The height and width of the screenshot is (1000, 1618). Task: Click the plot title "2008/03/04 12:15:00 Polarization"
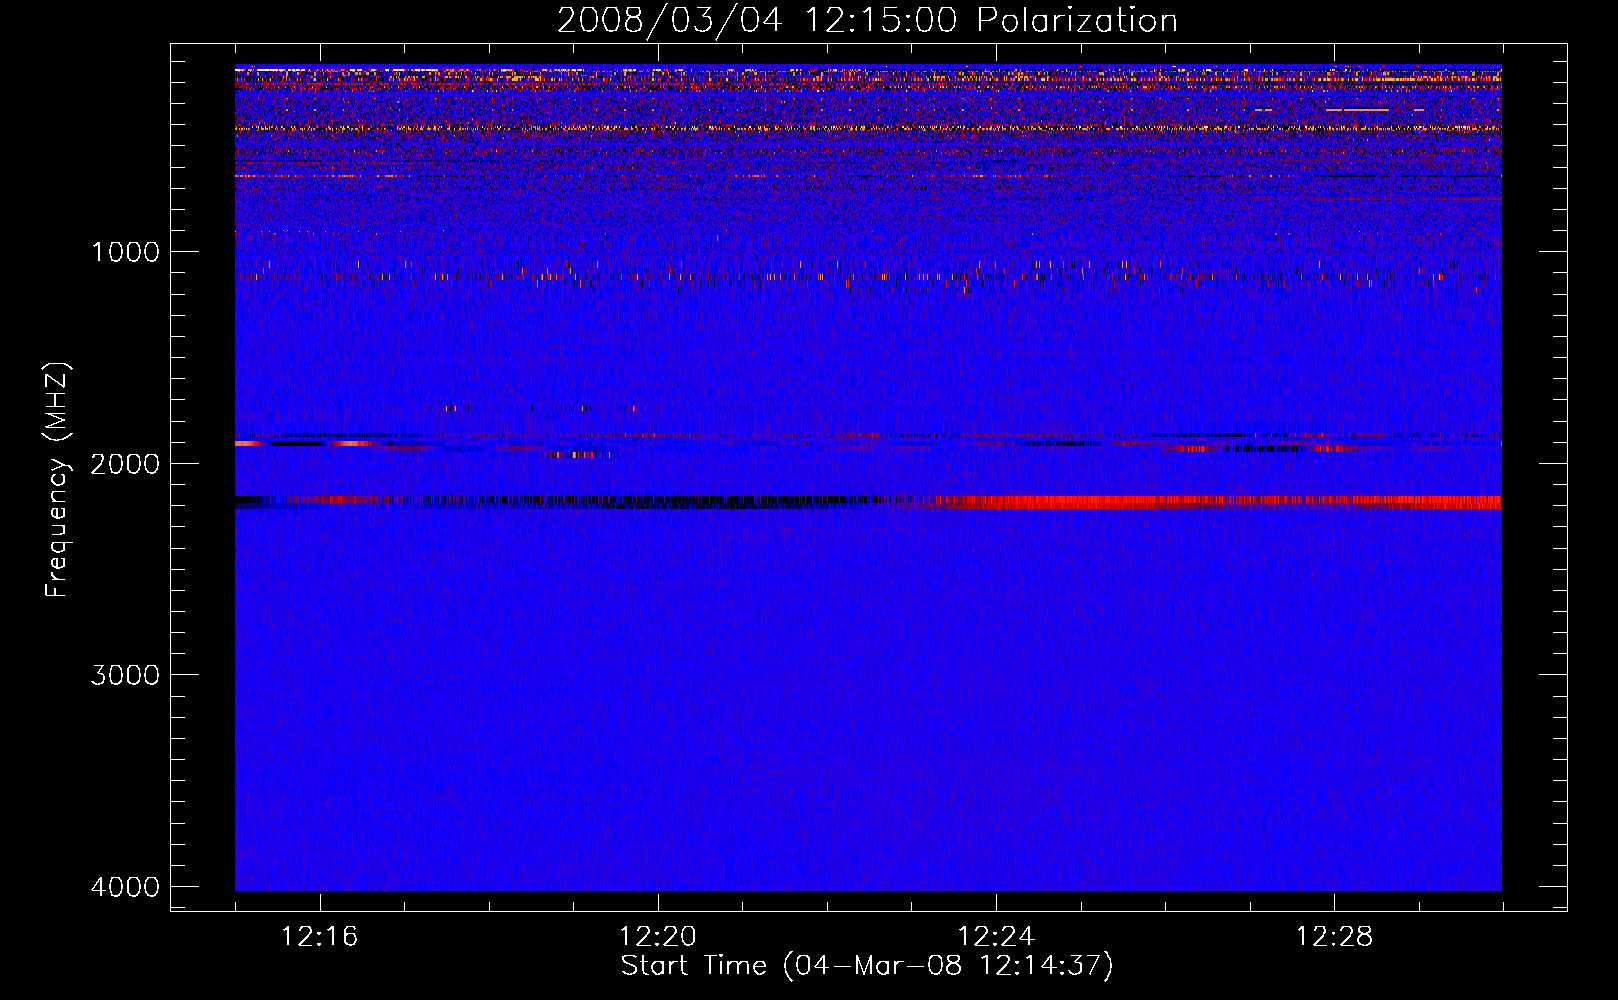pos(867,20)
